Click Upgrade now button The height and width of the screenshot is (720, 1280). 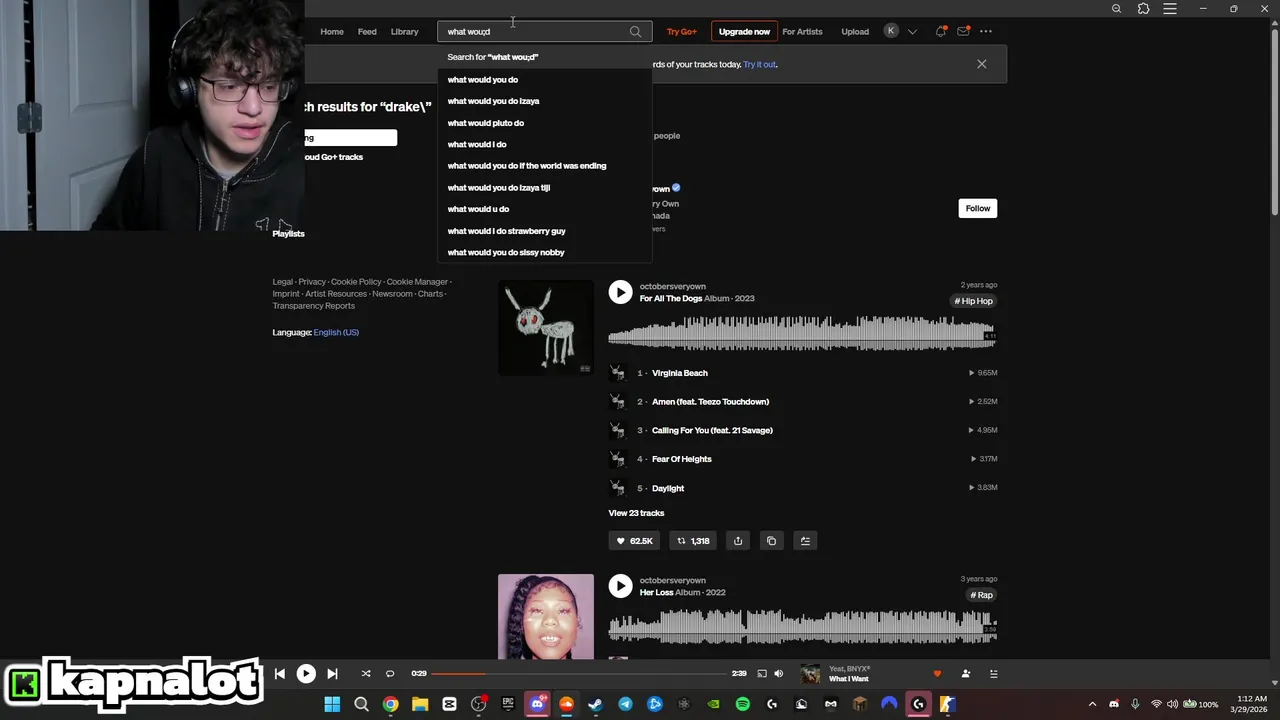pyautogui.click(x=744, y=32)
